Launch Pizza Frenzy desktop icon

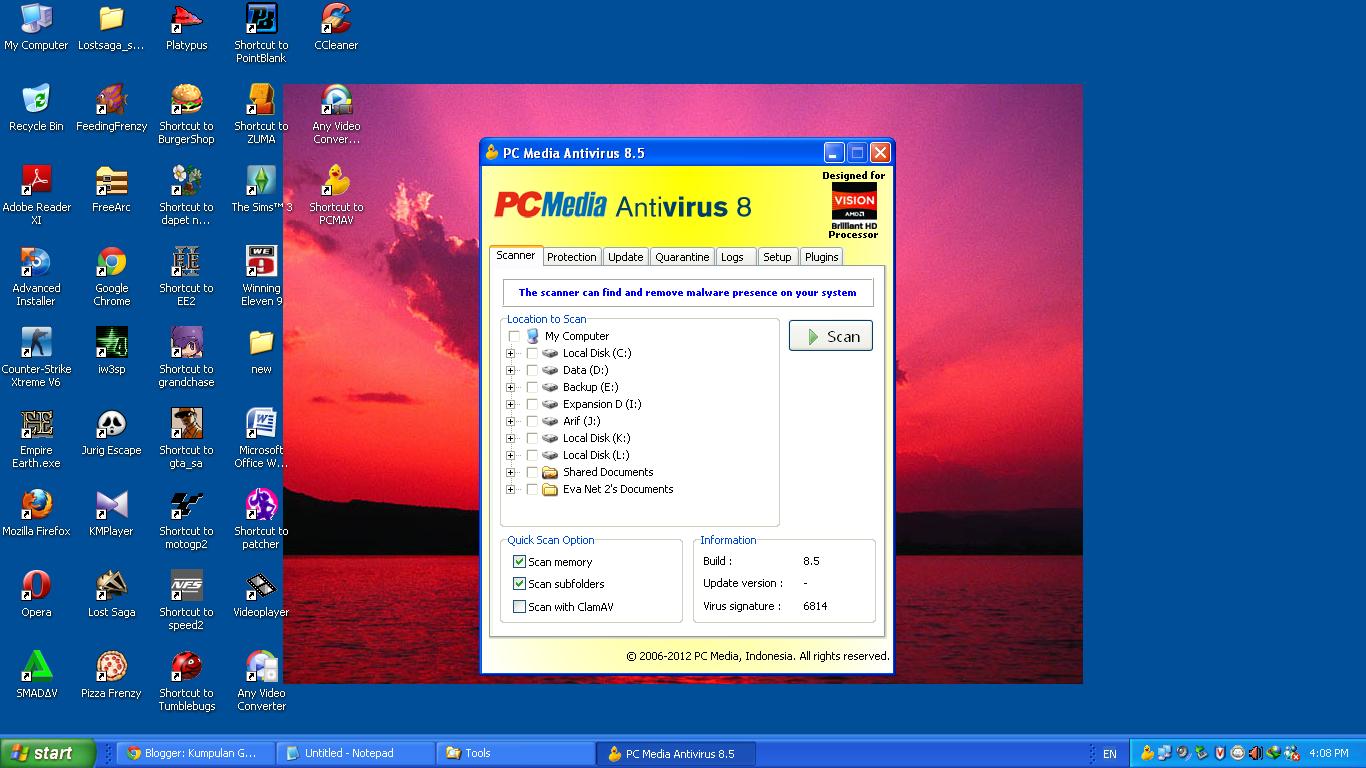coord(111,676)
